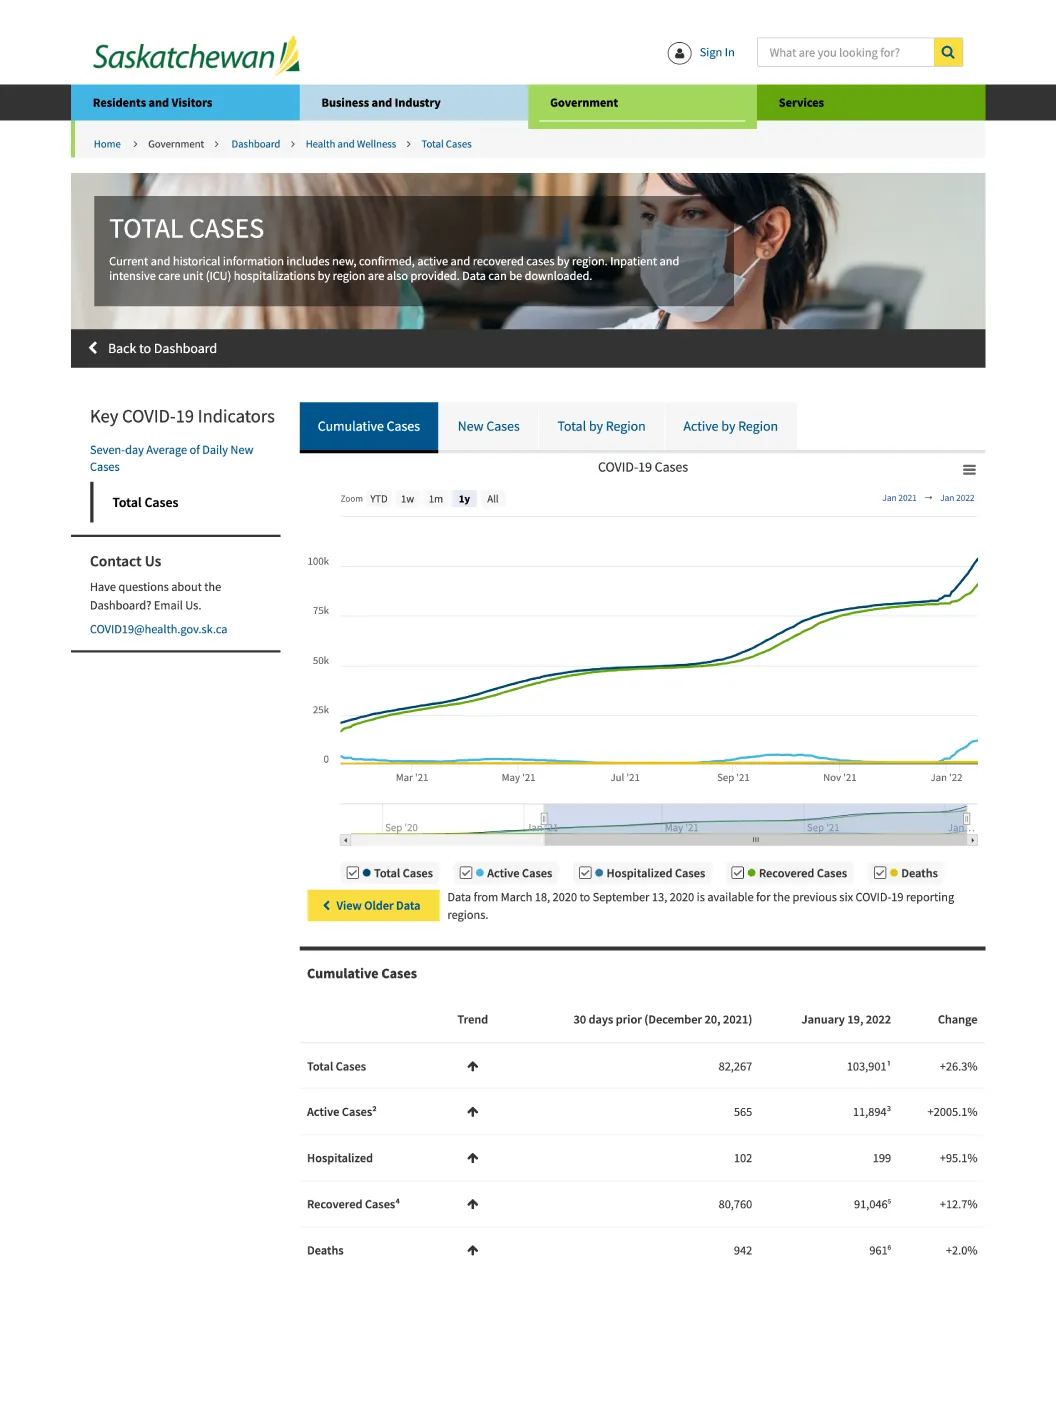The width and height of the screenshot is (1056, 1408).
Task: Click the upward trend arrow for Deaths
Action: tap(472, 1249)
